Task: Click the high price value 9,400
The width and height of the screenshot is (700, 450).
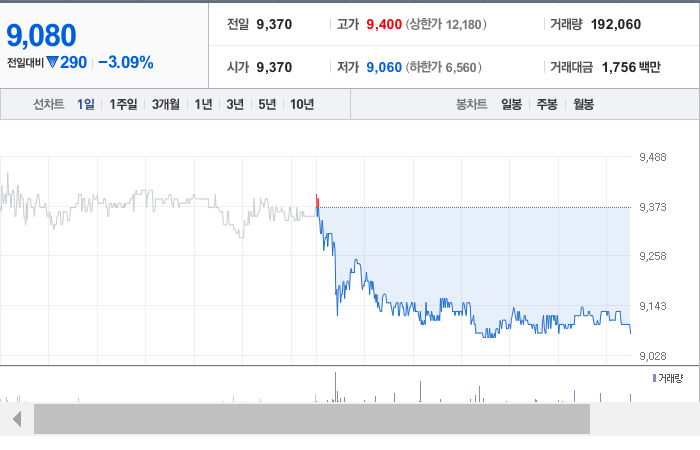Action: click(384, 25)
